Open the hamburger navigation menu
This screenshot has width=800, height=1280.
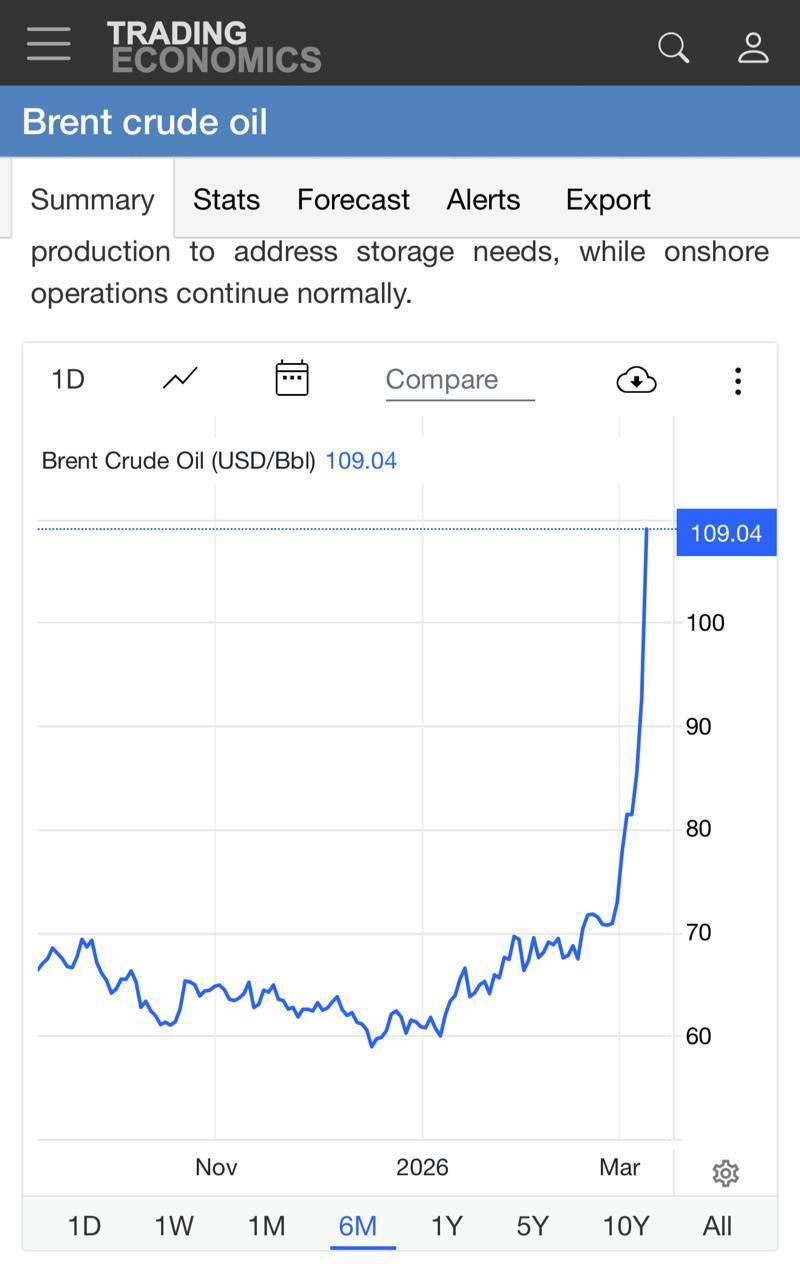click(48, 44)
